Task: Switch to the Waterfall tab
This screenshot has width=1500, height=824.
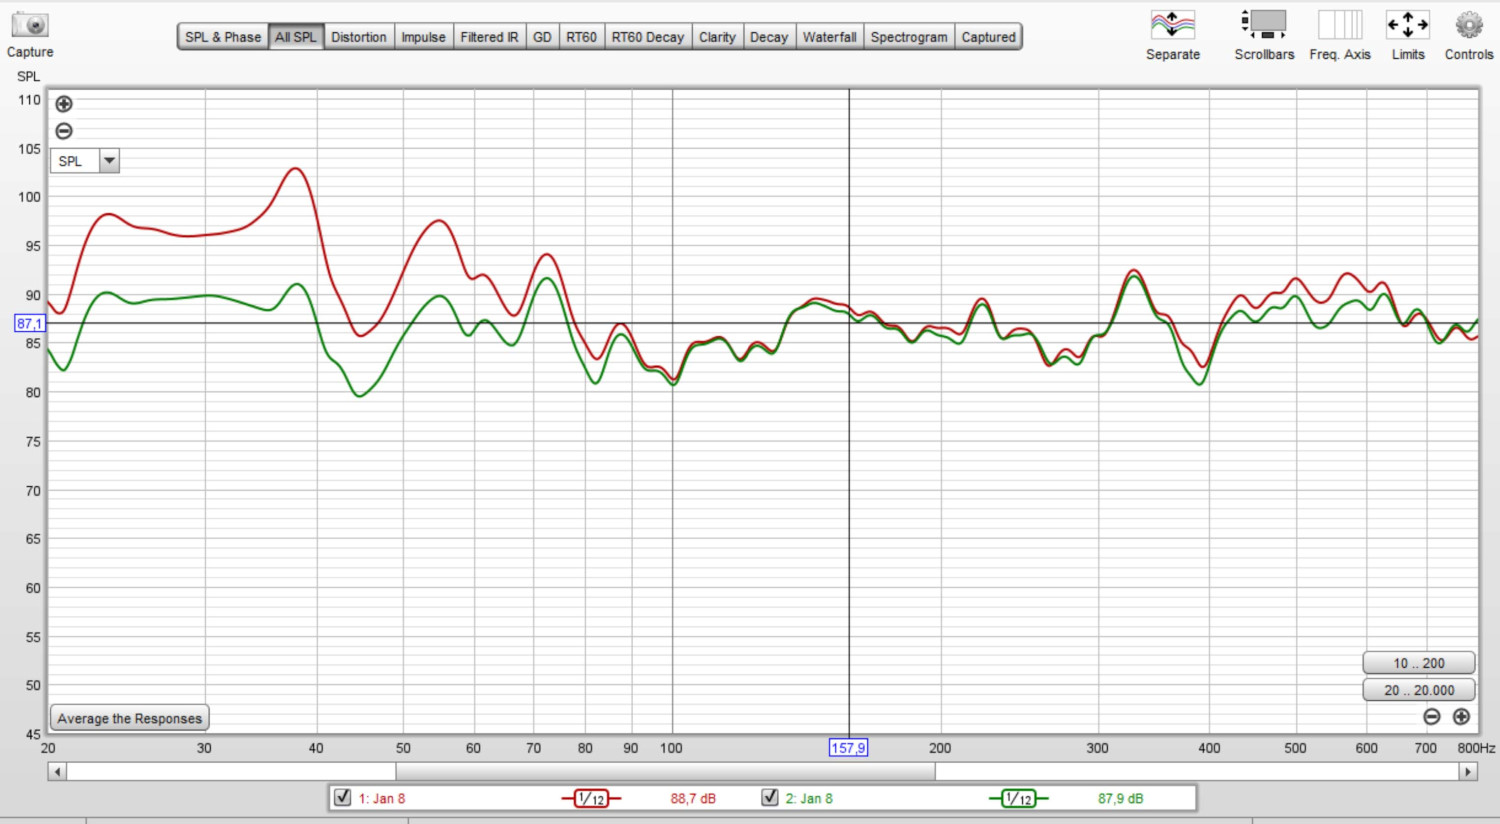Action: (829, 37)
